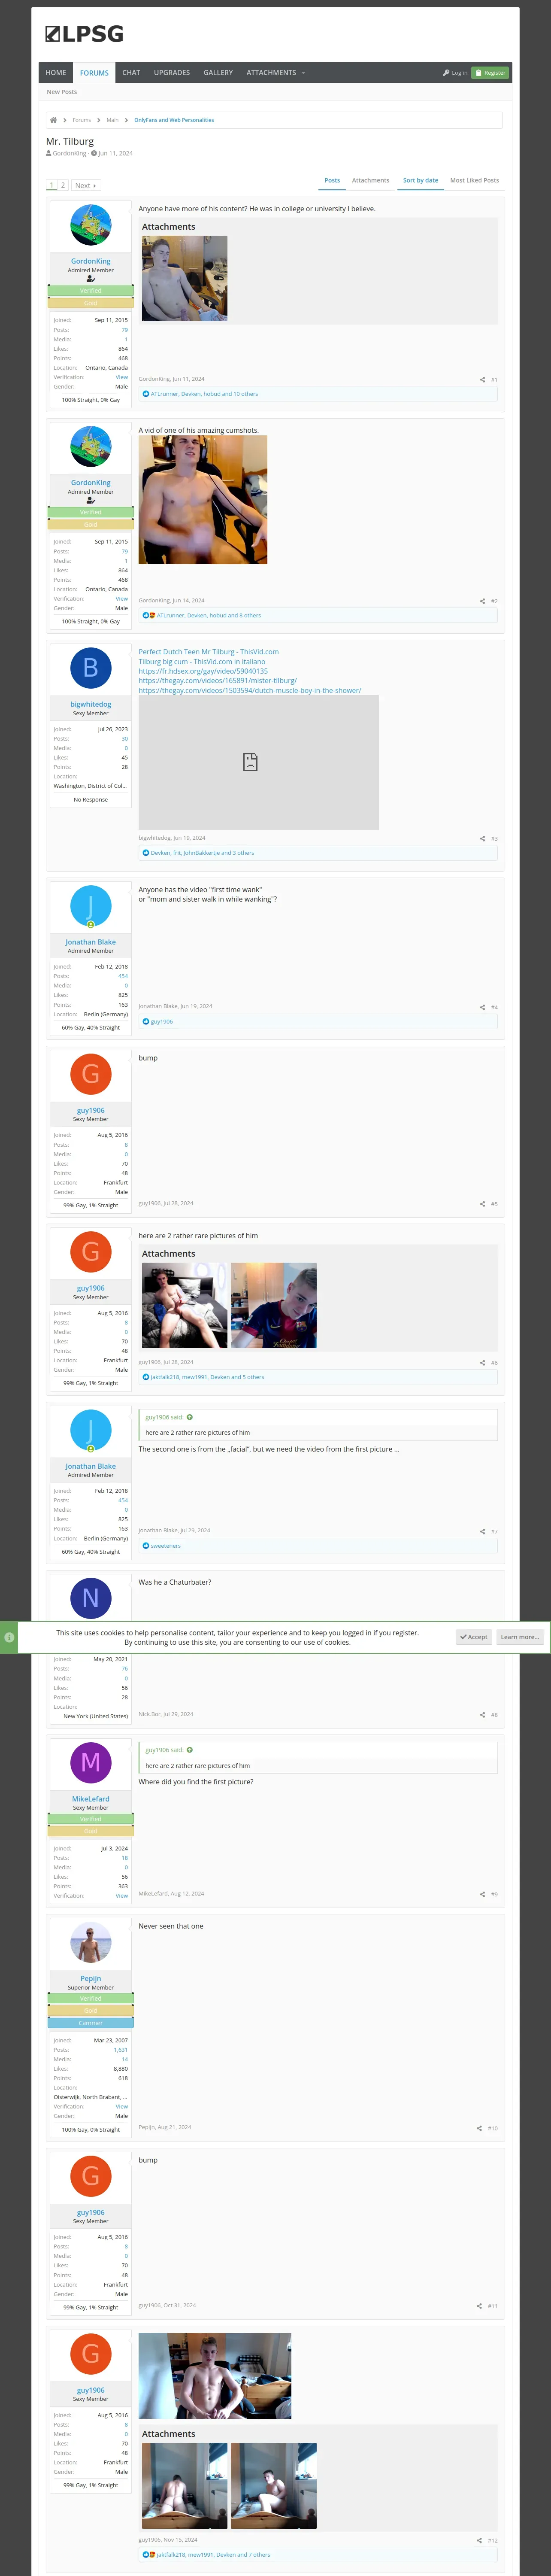Open guy1906 avatar in post #5
The image size is (551, 2576).
[91, 1074]
